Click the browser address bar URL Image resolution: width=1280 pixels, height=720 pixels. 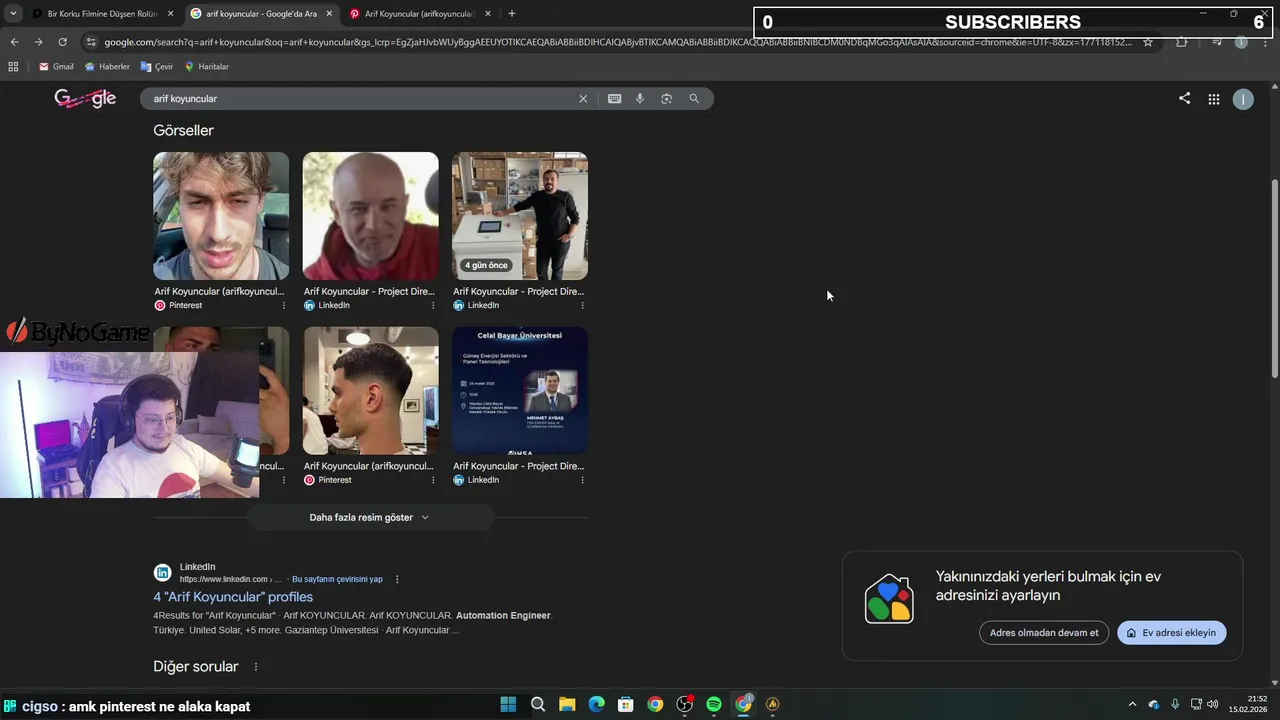pos(618,42)
